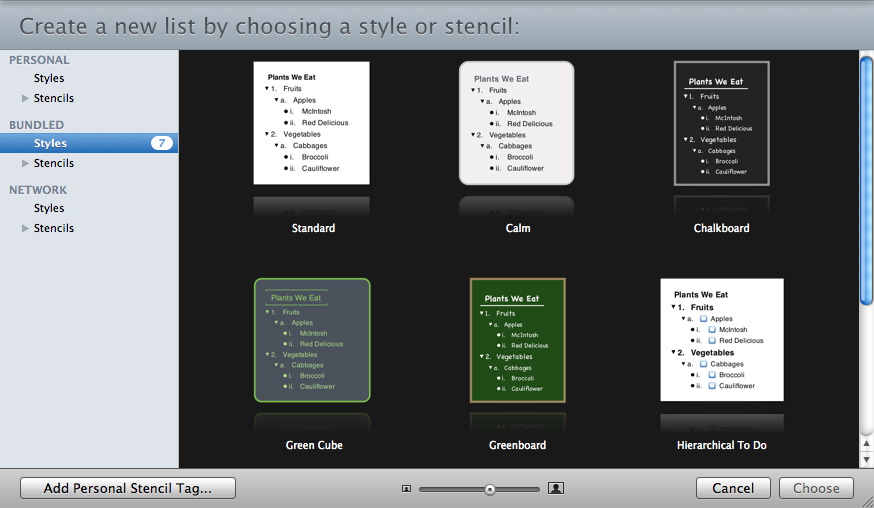Open Styles under Personal section
The height and width of the screenshot is (508, 874).
click(x=49, y=78)
